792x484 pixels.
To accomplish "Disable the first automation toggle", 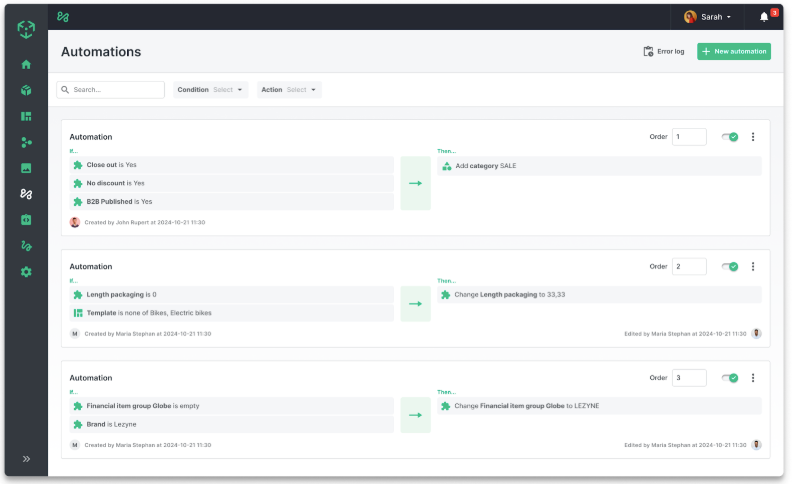I will 730,137.
